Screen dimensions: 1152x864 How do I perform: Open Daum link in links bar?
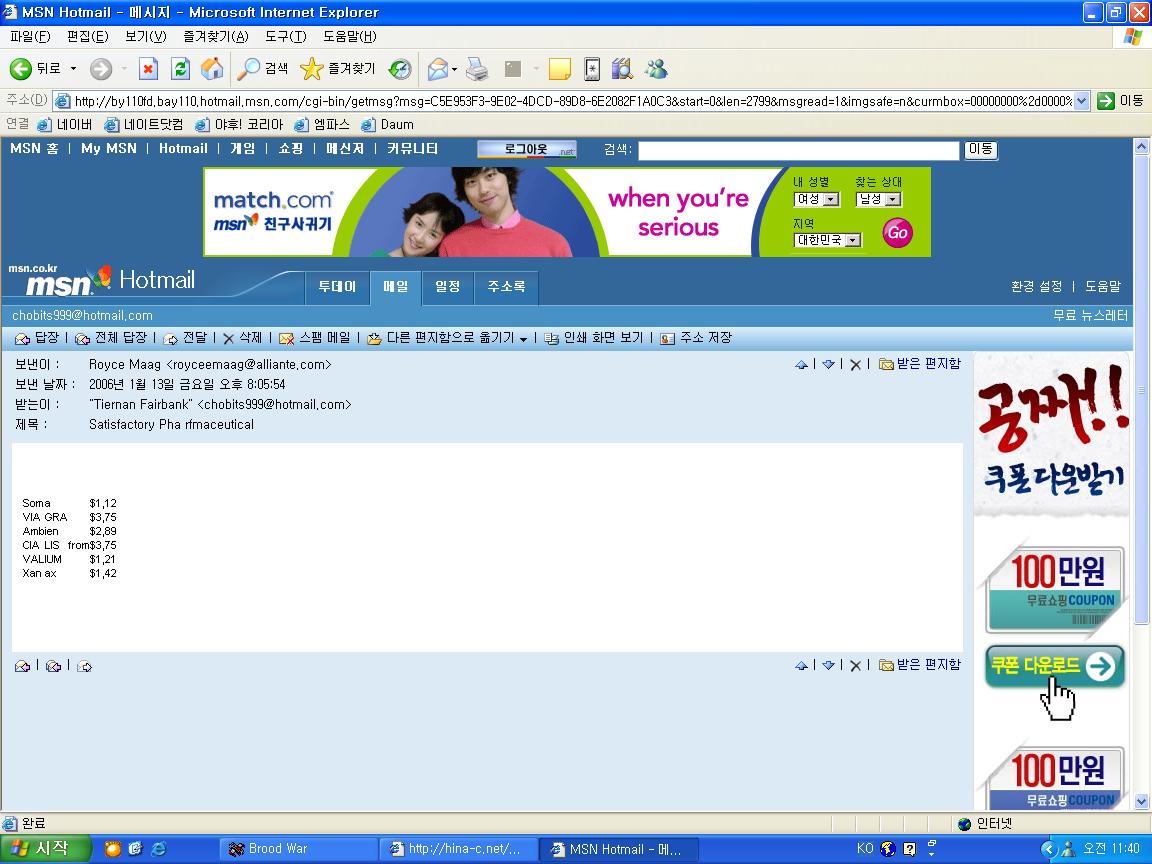click(388, 125)
